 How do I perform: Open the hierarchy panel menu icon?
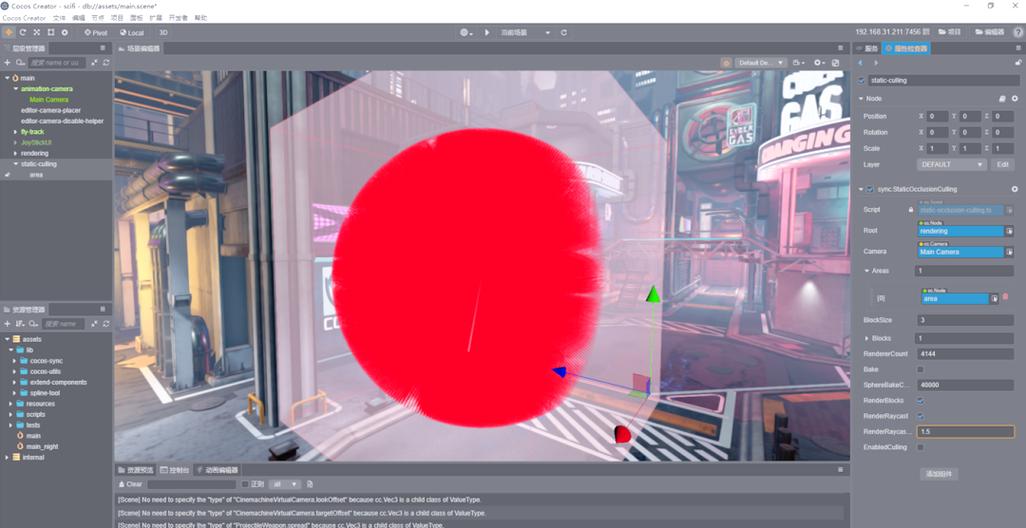pos(103,48)
